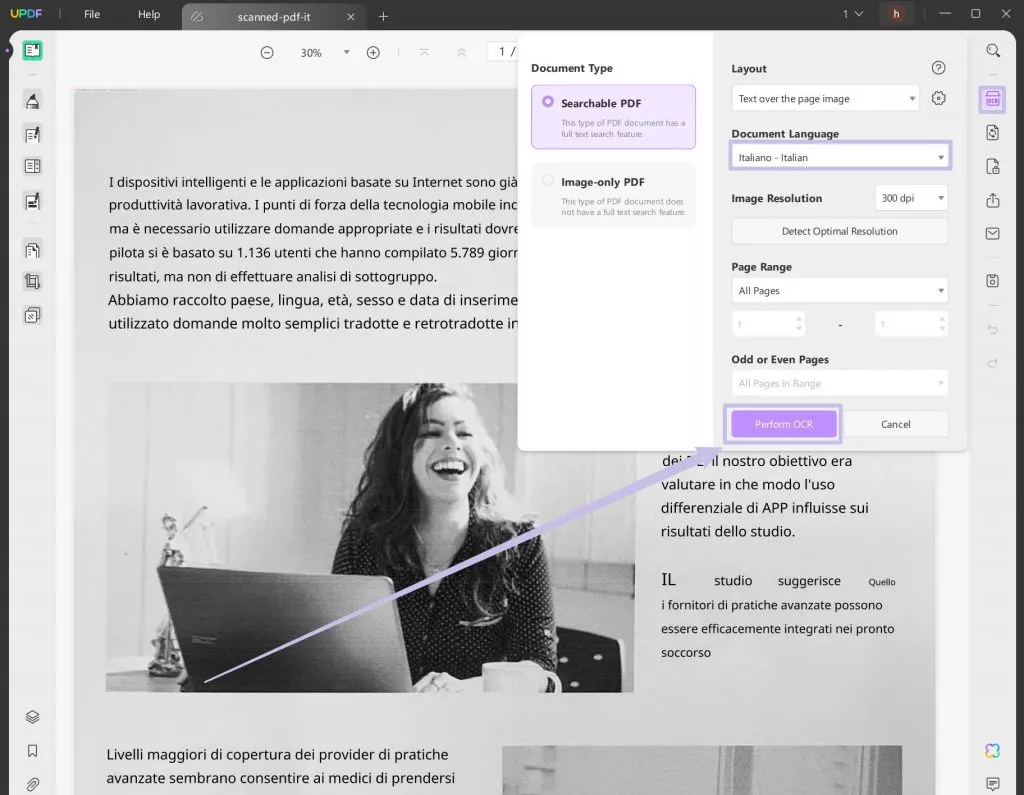The height and width of the screenshot is (795, 1024).
Task: Show the Bookmarks panel
Action: (x=32, y=751)
